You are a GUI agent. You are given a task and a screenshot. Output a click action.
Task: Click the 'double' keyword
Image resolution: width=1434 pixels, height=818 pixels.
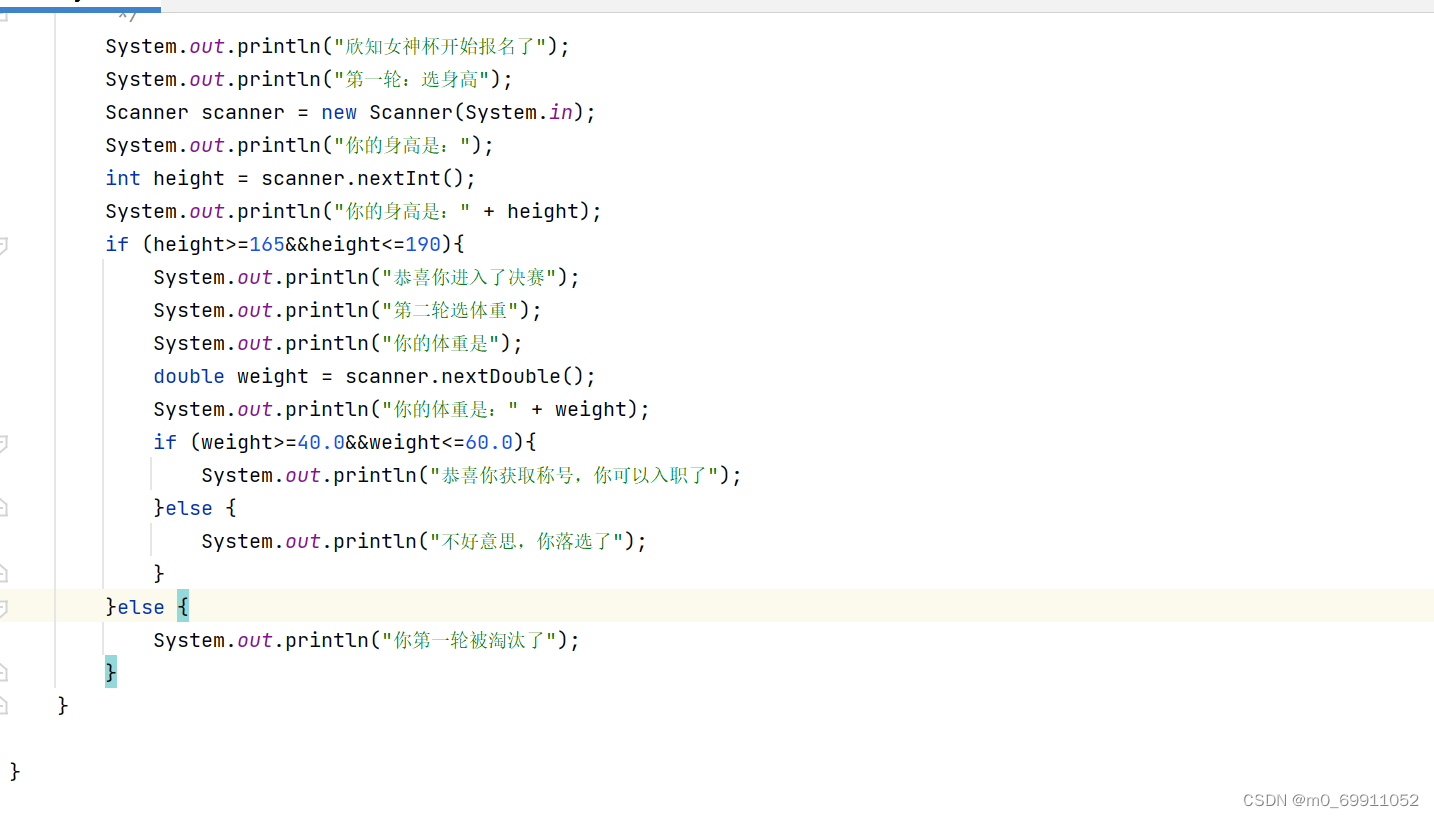189,376
